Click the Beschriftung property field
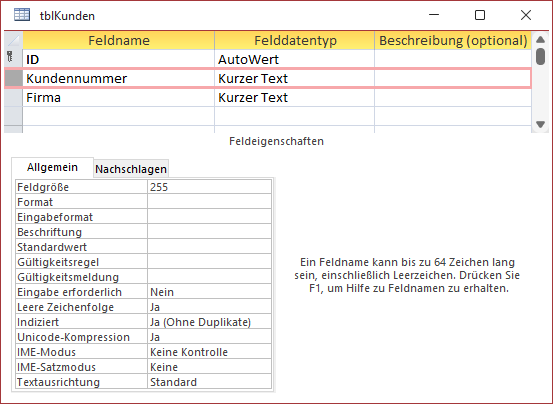This screenshot has height=404, width=553. click(209, 232)
